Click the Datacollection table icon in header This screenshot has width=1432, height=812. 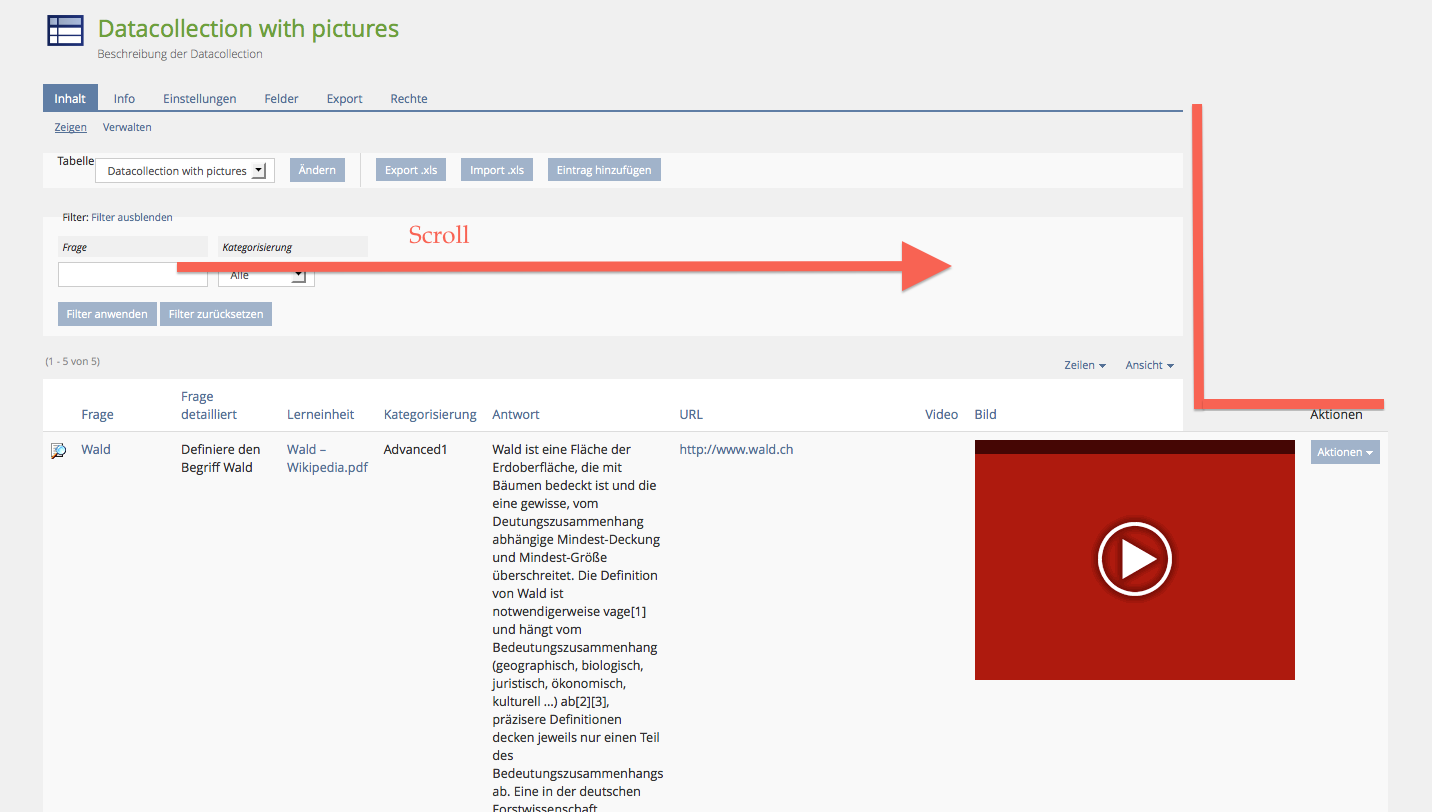pyautogui.click(x=65, y=31)
